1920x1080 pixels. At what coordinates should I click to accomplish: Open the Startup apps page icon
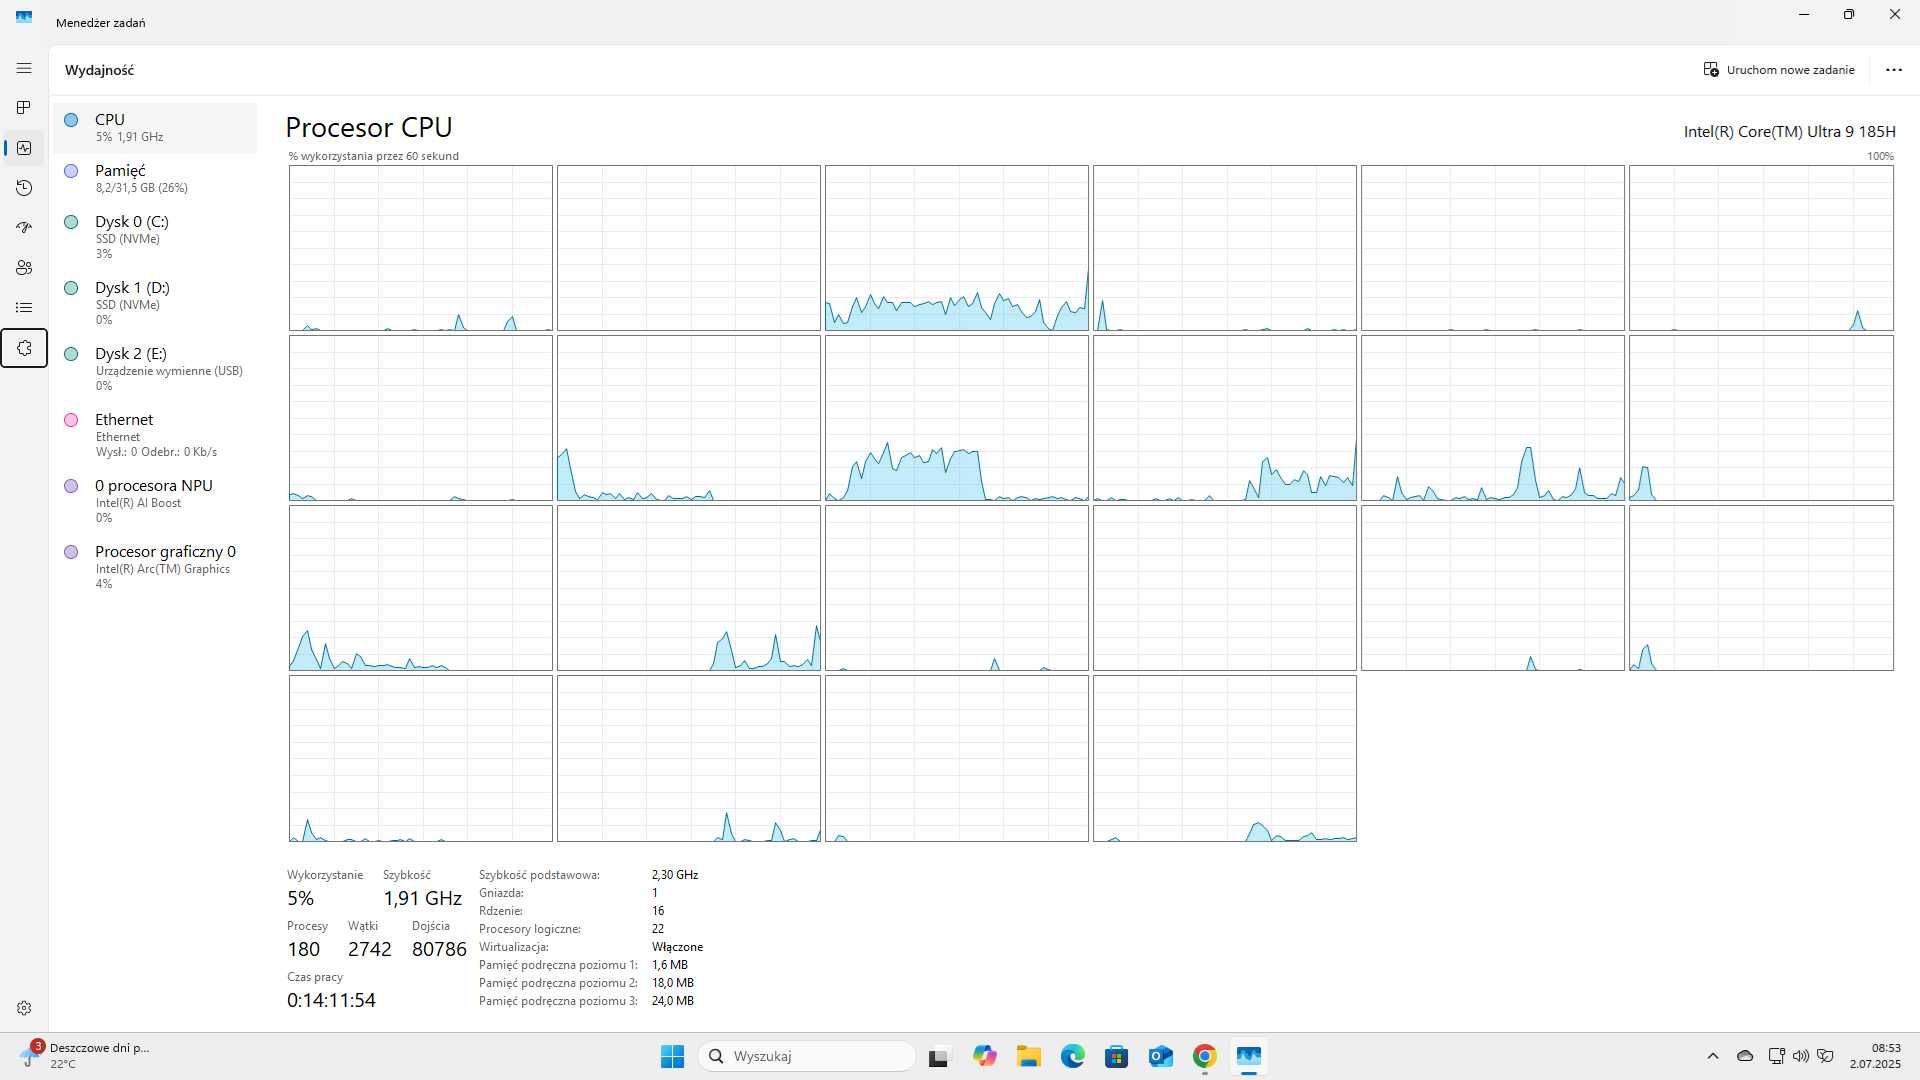click(24, 228)
